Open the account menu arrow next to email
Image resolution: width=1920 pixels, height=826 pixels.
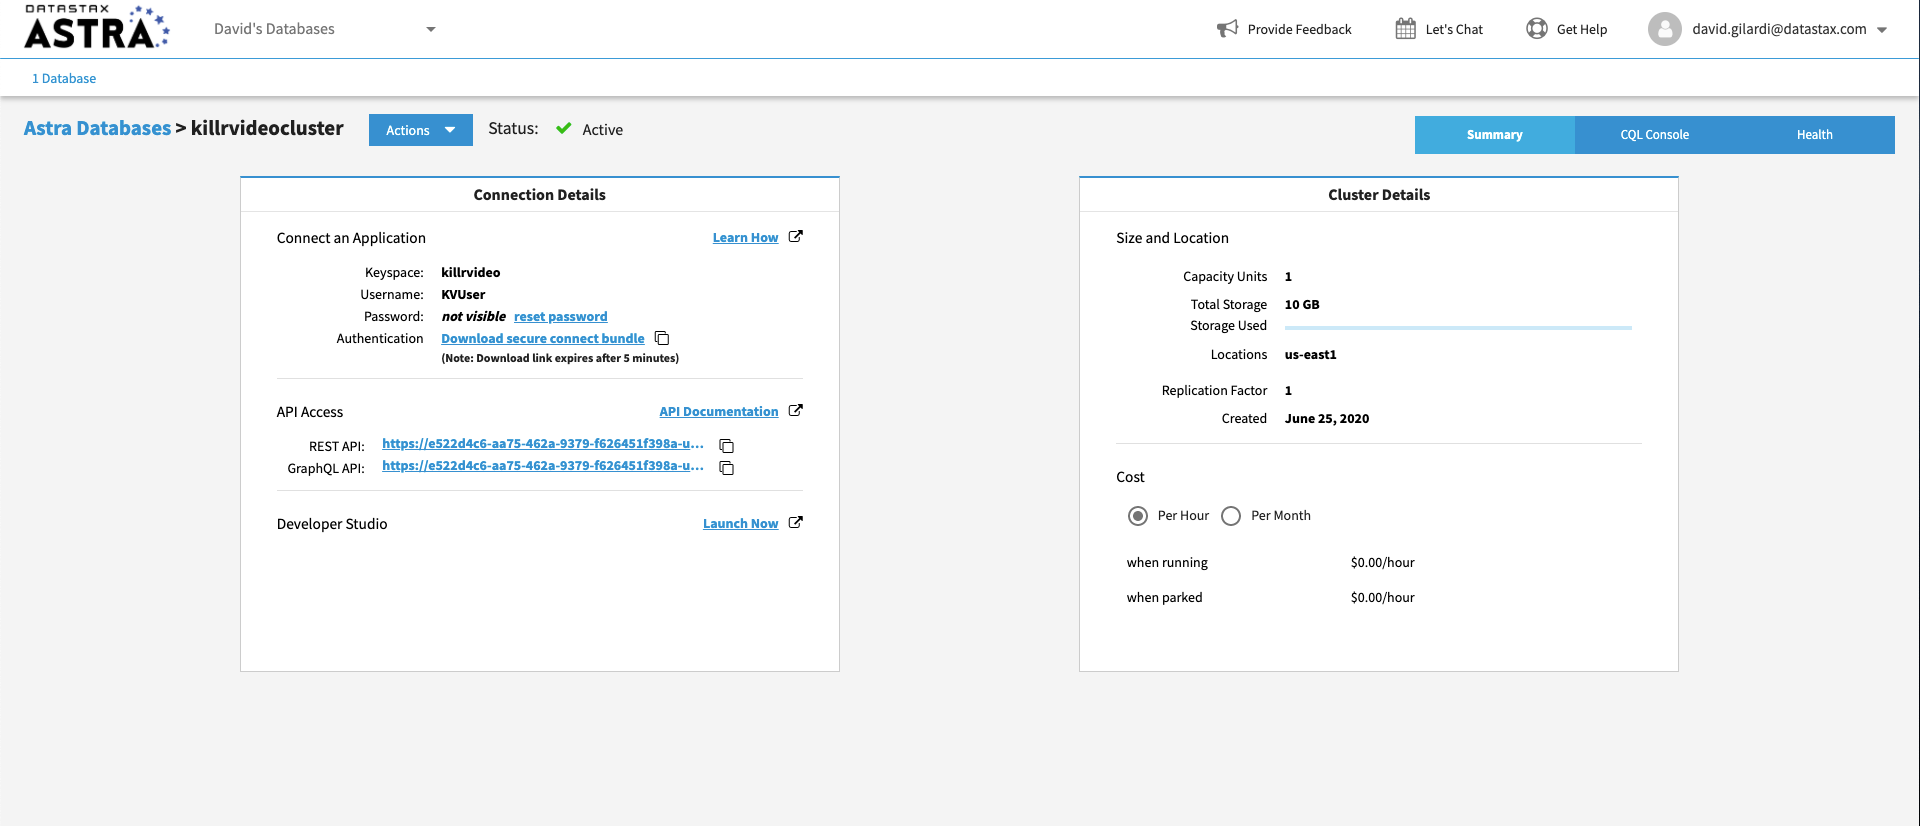pos(1882,30)
